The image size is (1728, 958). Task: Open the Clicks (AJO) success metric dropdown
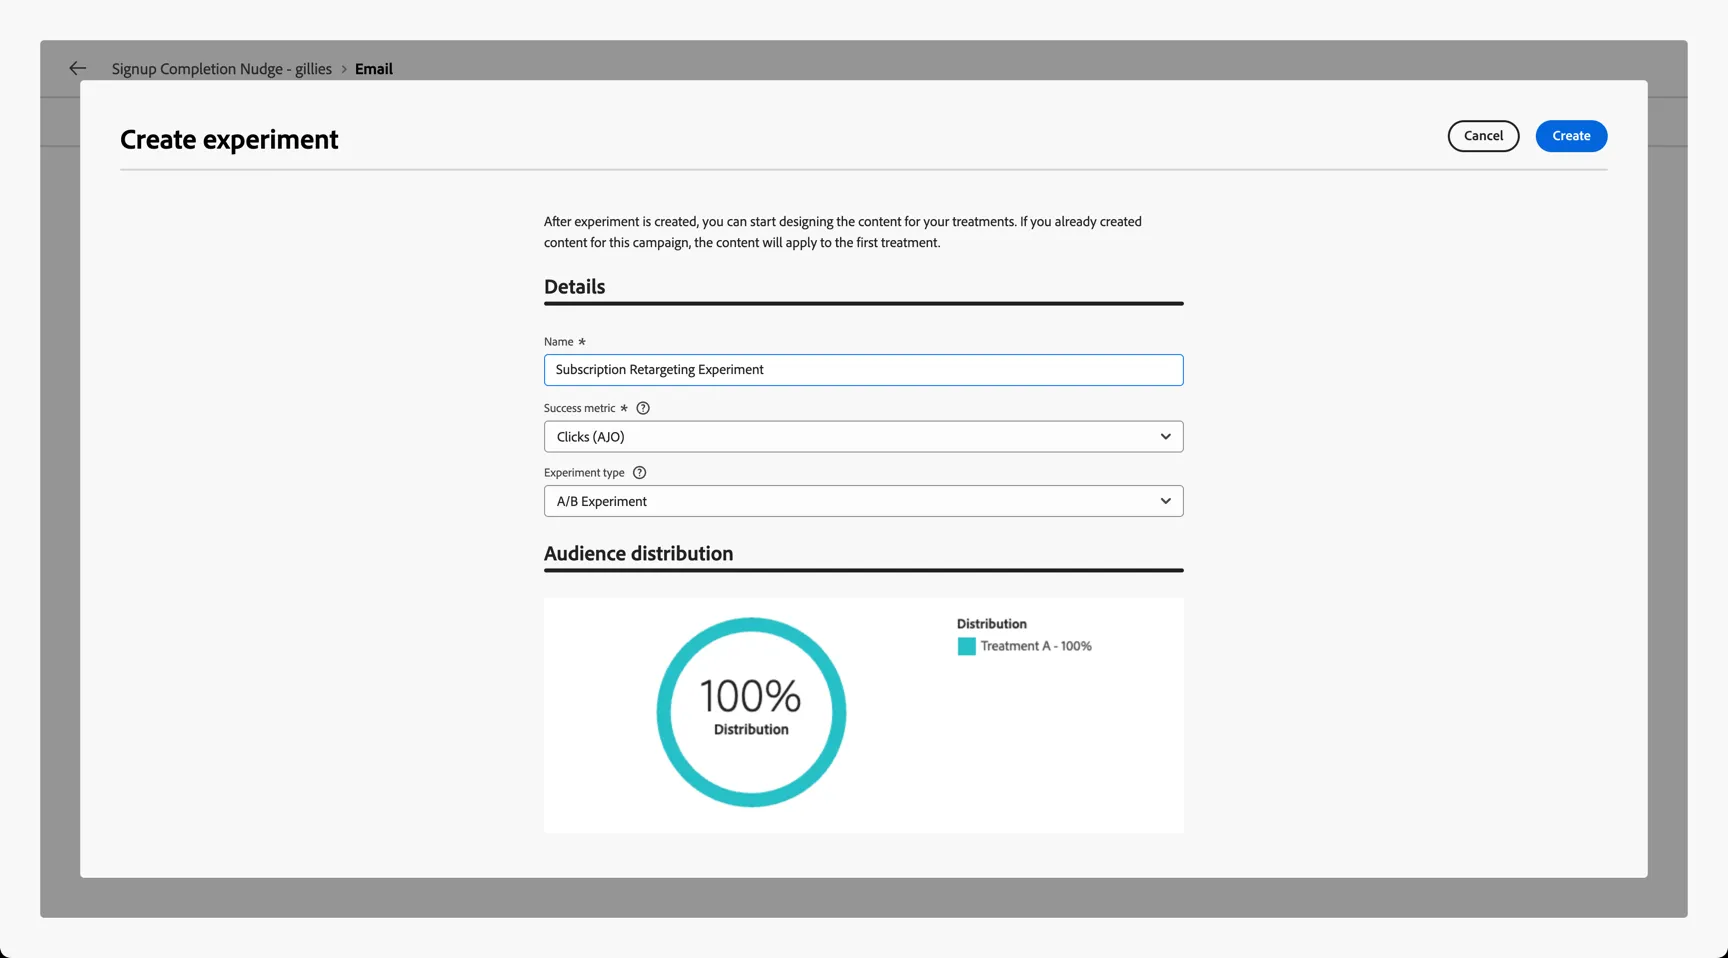point(863,437)
